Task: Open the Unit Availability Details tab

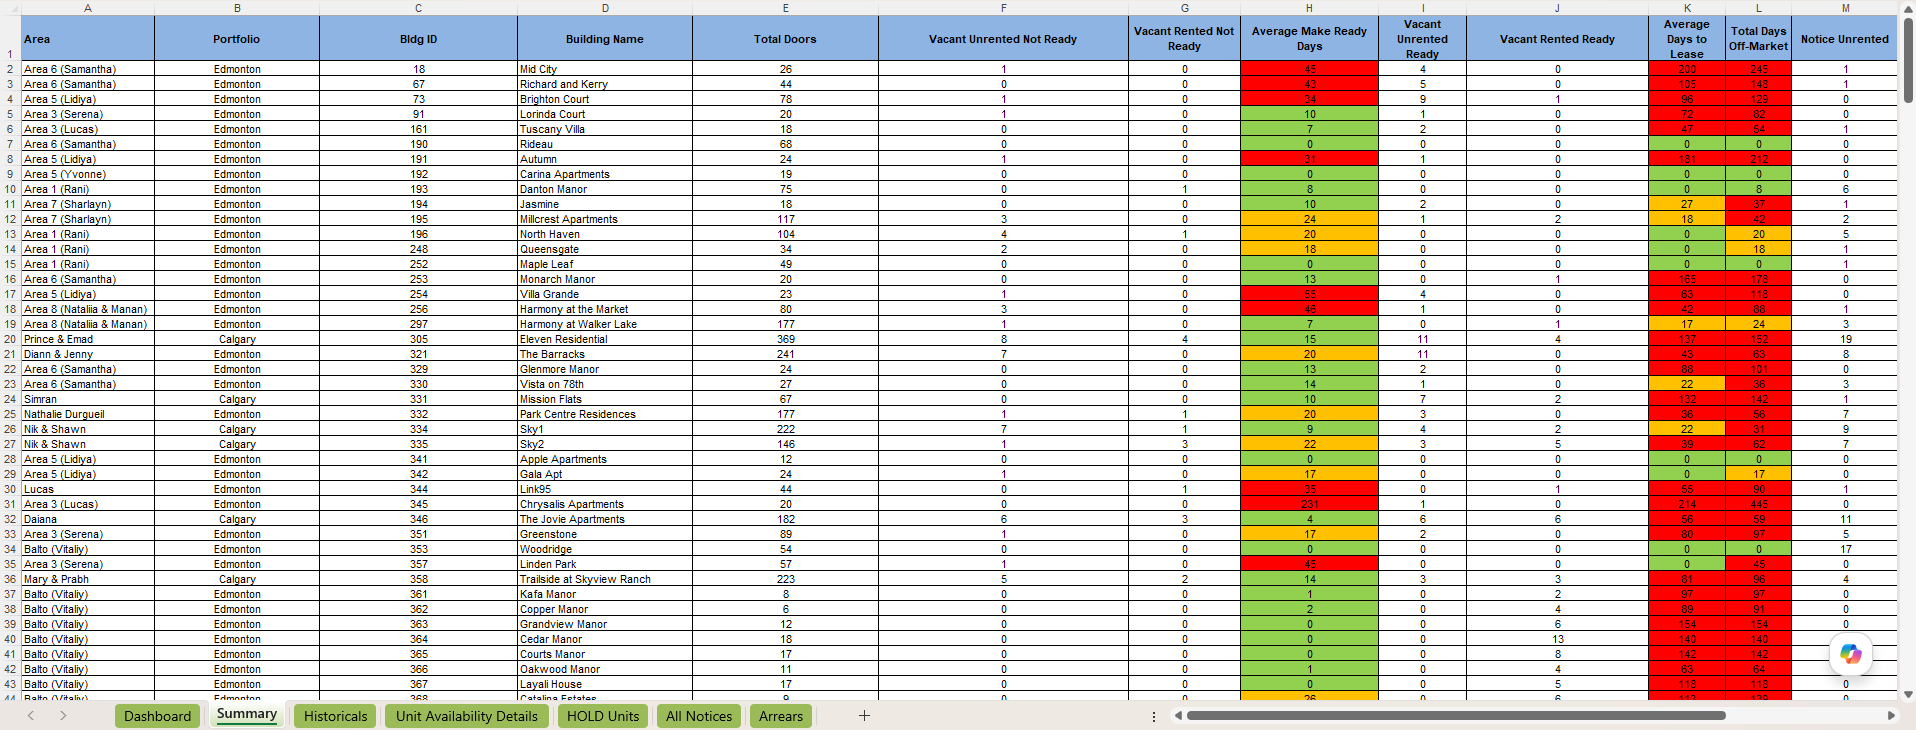Action: coord(466,716)
